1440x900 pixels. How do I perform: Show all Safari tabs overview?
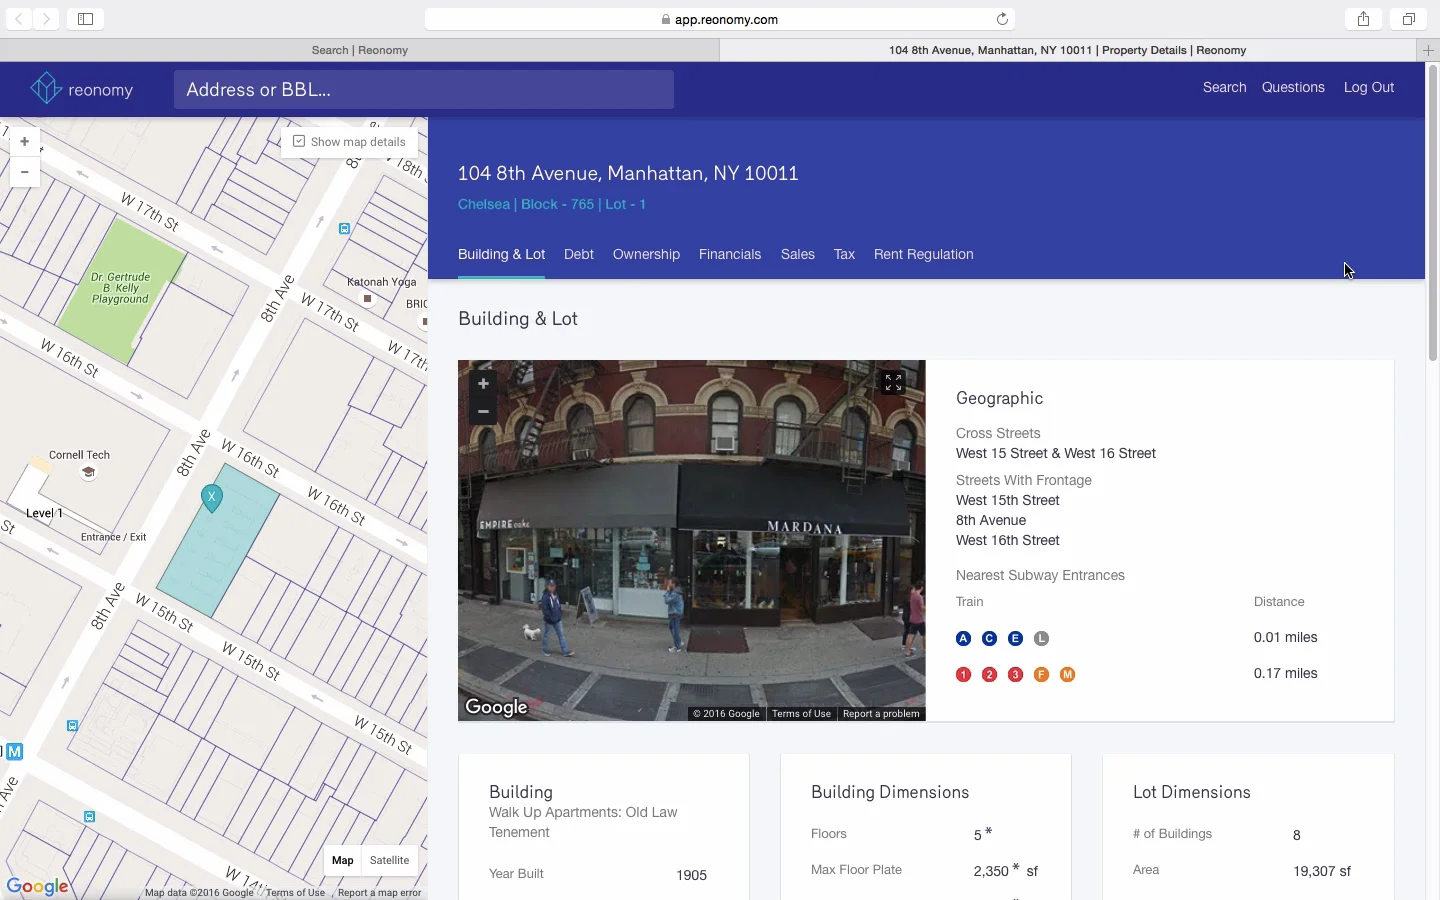click(x=1408, y=19)
